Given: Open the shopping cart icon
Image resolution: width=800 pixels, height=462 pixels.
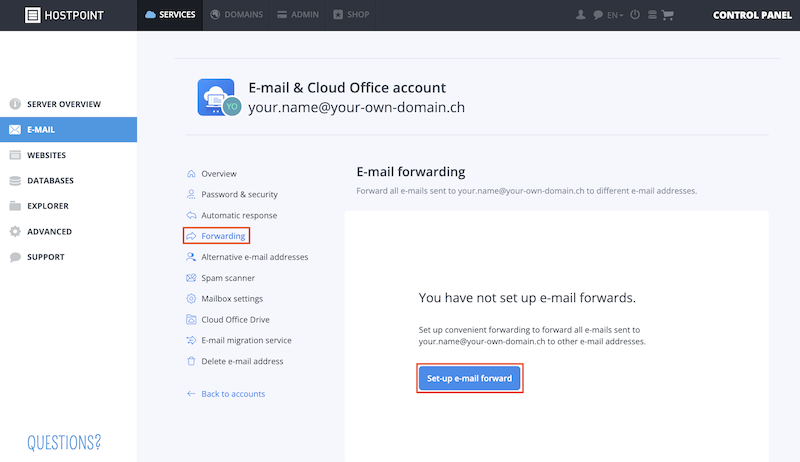Looking at the screenshot, I should click(x=667, y=15).
